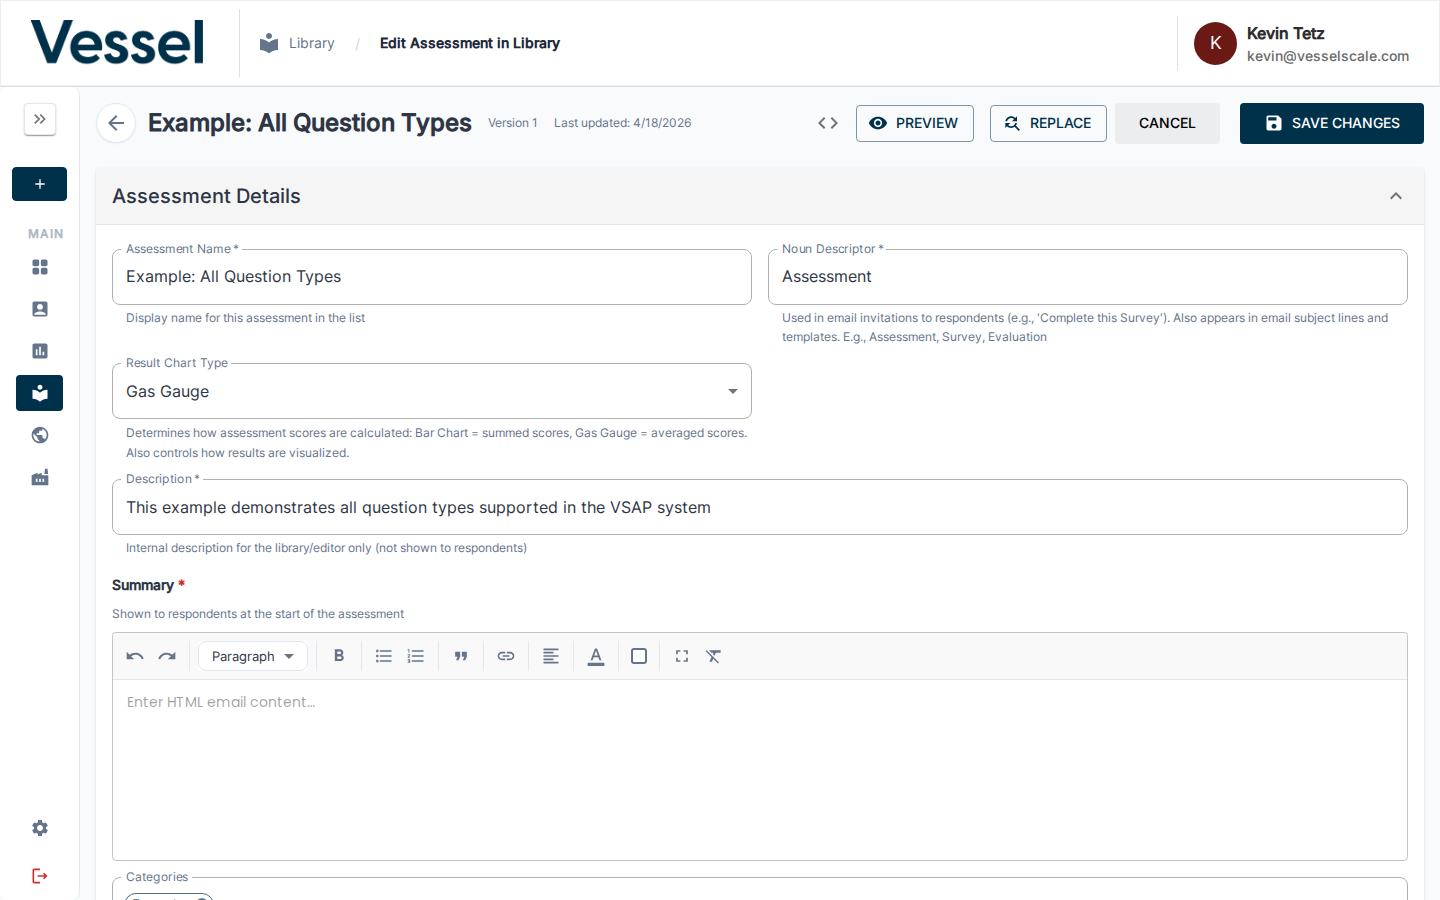Open the Result Chart Type dropdown
Image resolution: width=1440 pixels, height=900 pixels.
tap(732, 391)
